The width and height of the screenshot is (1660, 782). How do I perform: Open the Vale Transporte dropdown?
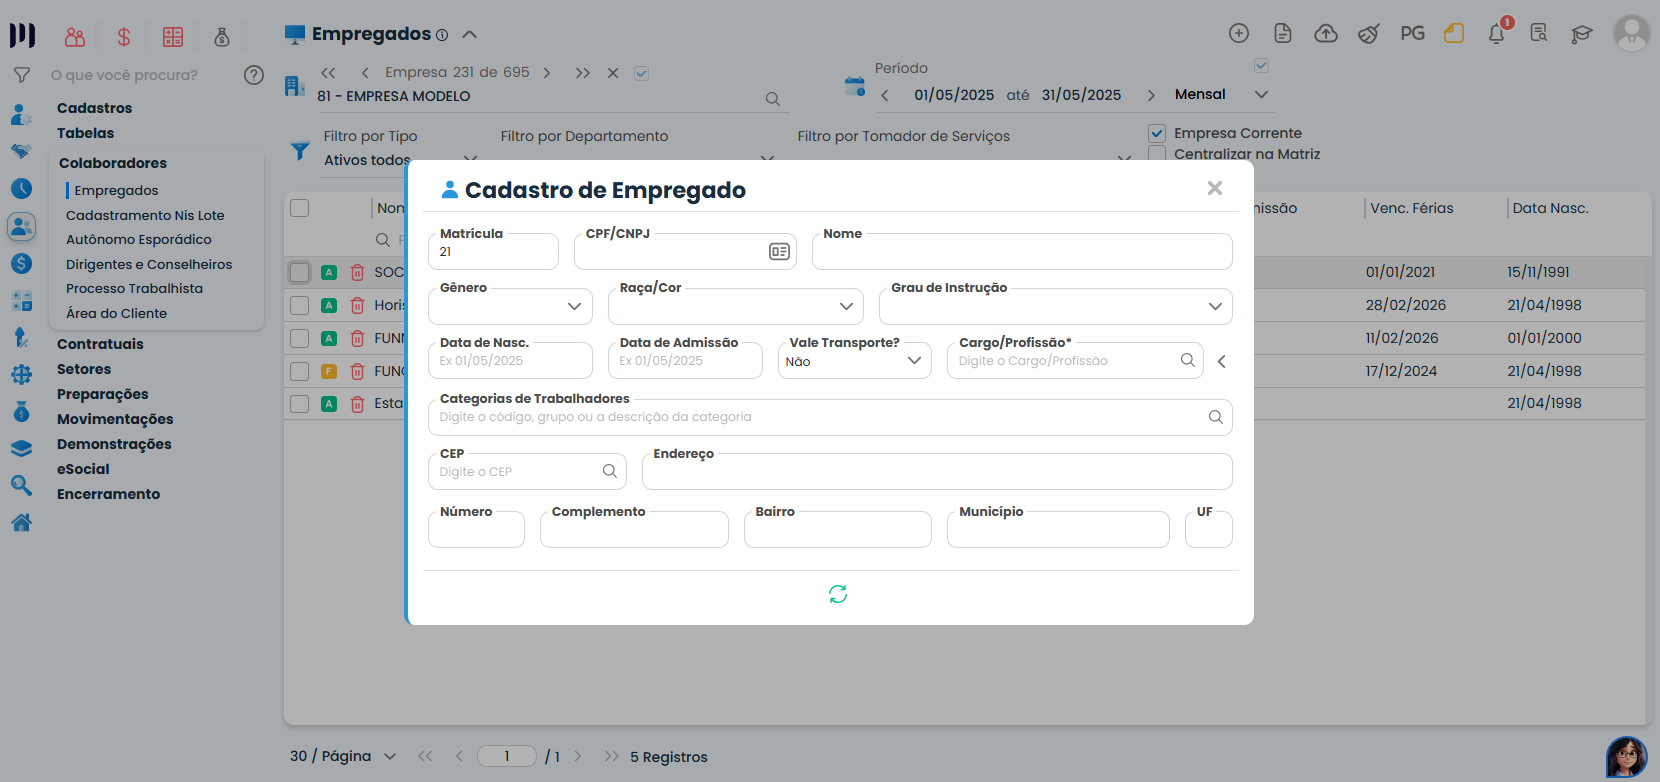tap(854, 361)
